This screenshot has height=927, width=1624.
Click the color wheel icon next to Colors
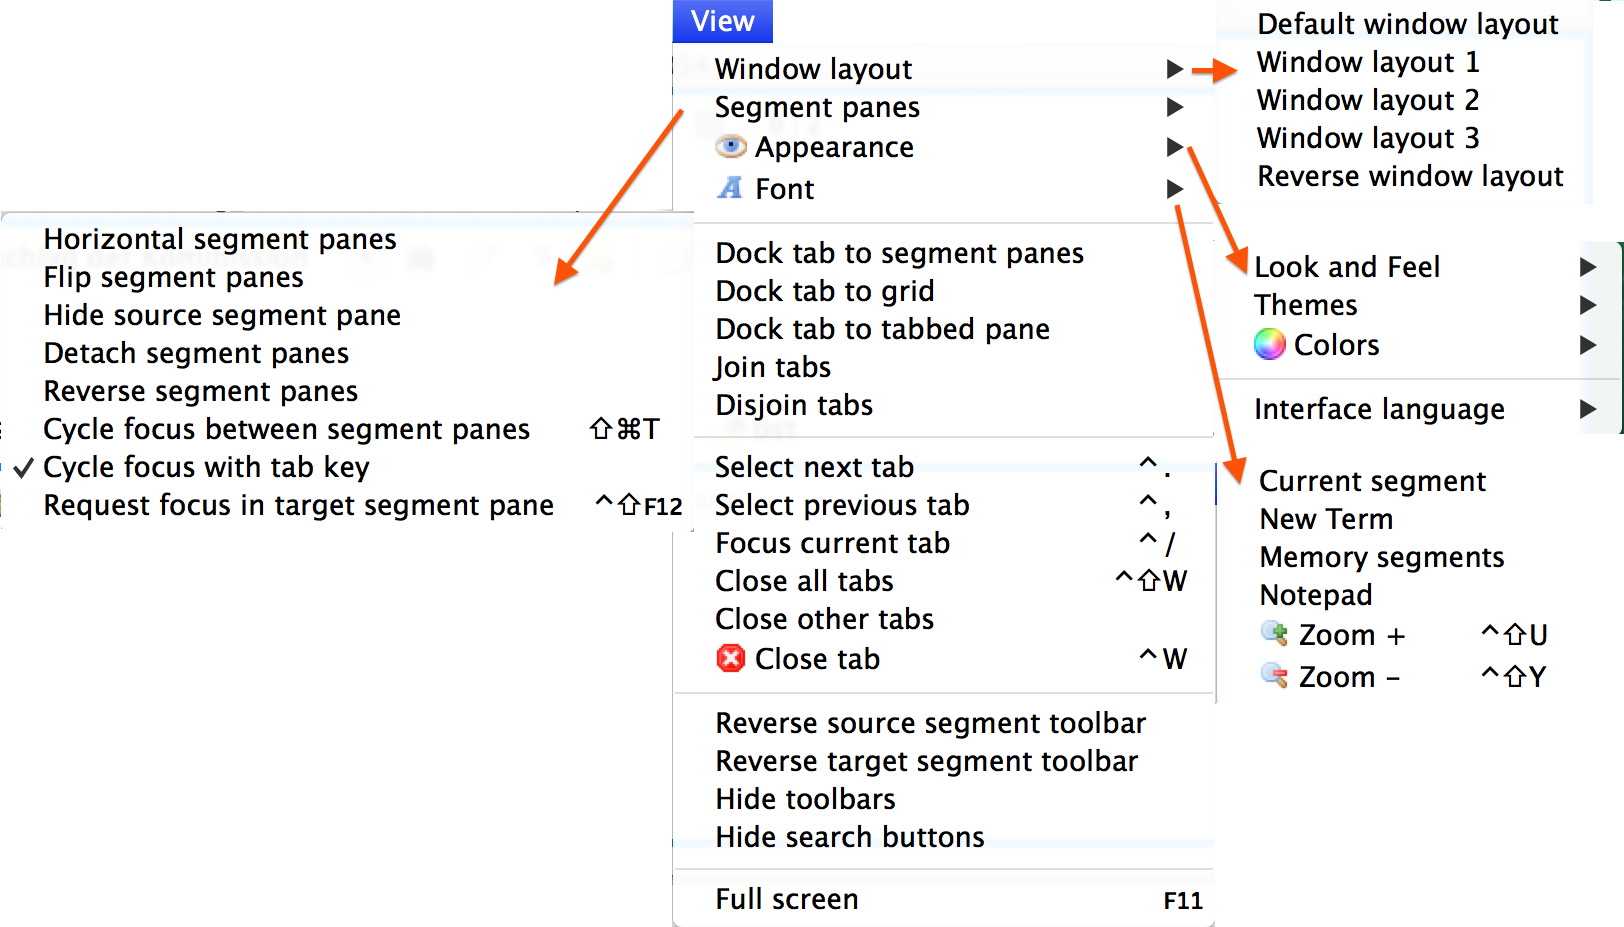[x=1267, y=344]
